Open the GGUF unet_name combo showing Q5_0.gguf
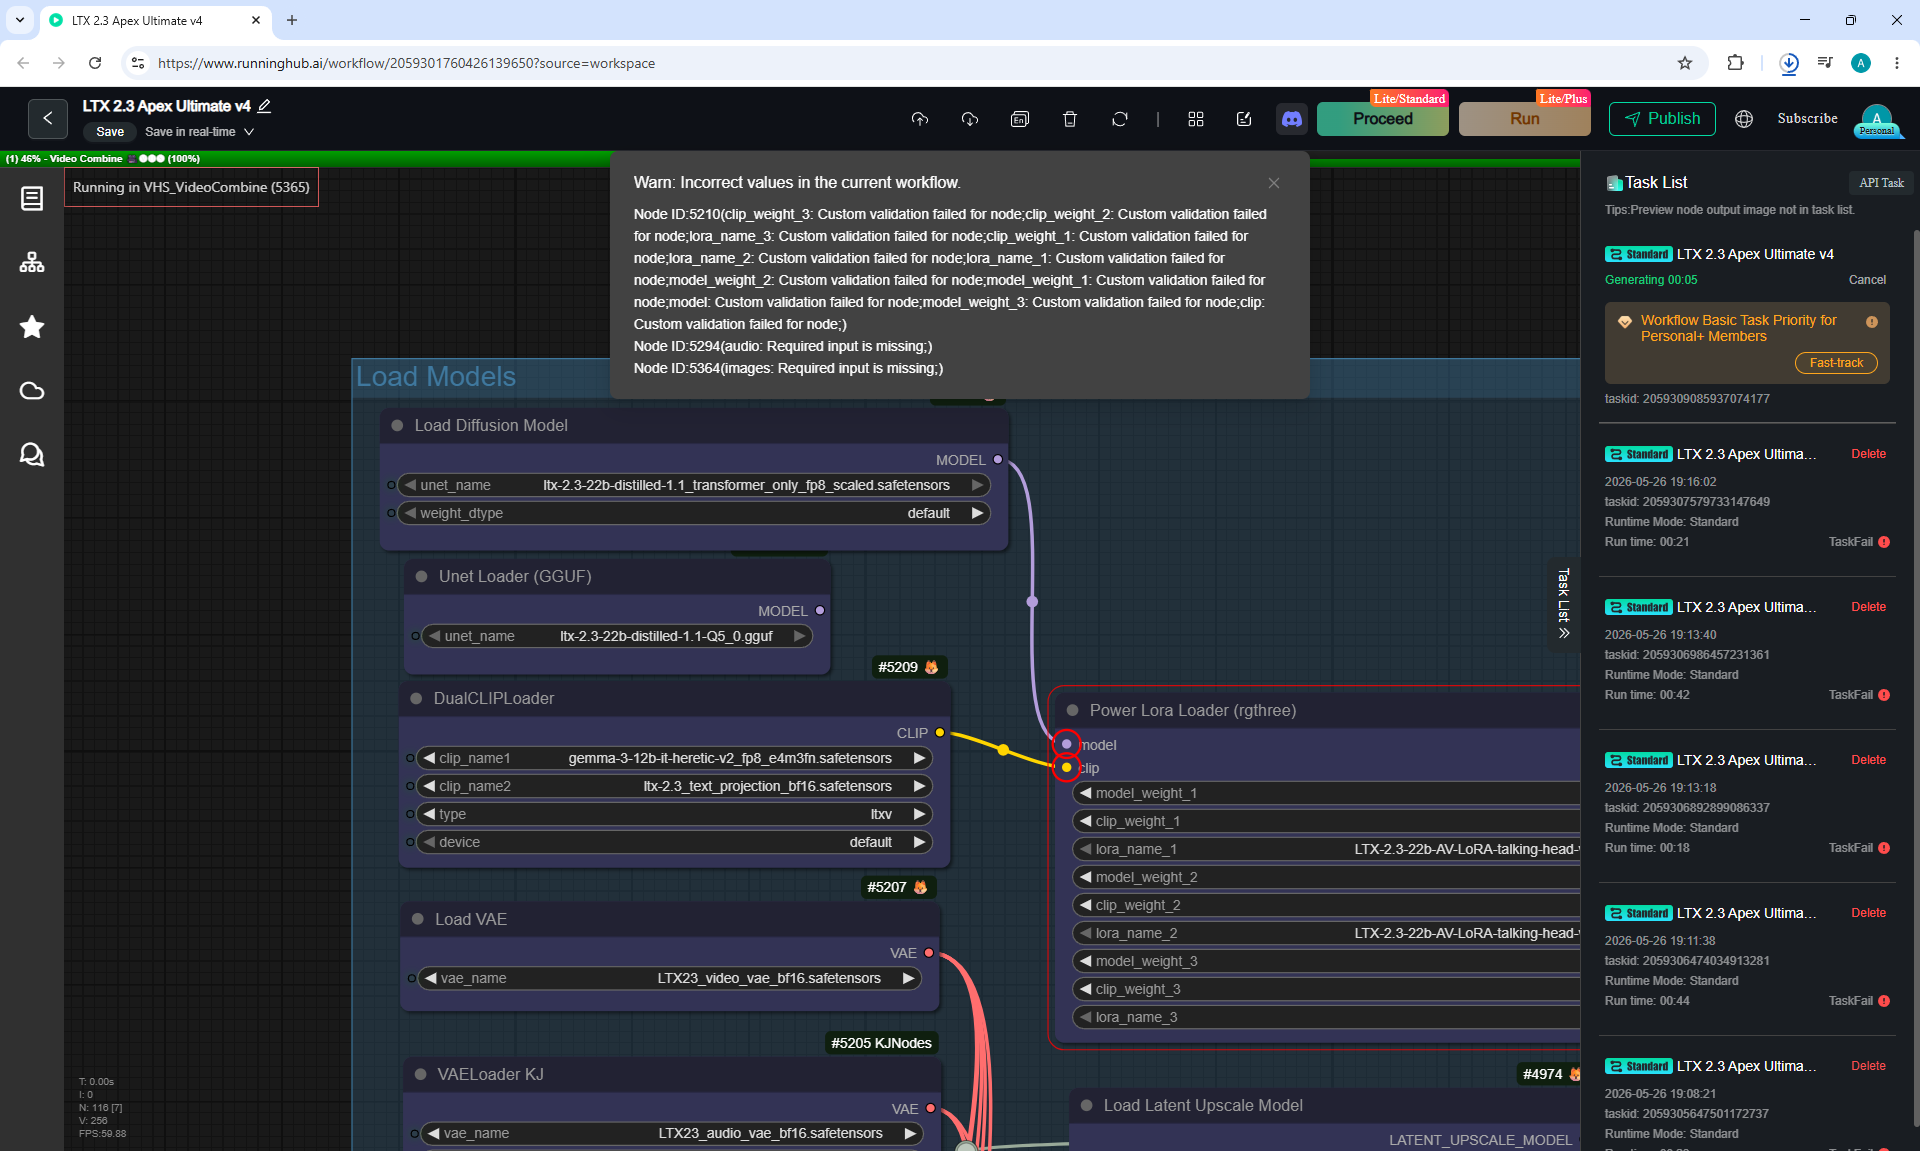The height and width of the screenshot is (1151, 1920). click(617, 636)
